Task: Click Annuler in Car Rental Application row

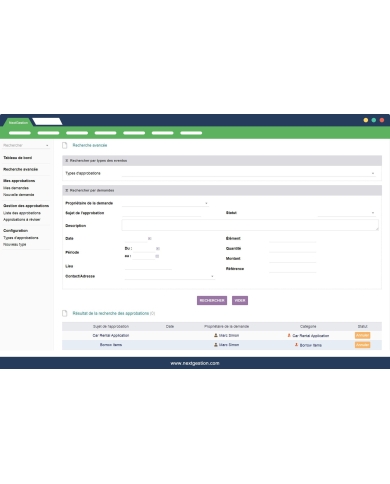Action: point(362,335)
